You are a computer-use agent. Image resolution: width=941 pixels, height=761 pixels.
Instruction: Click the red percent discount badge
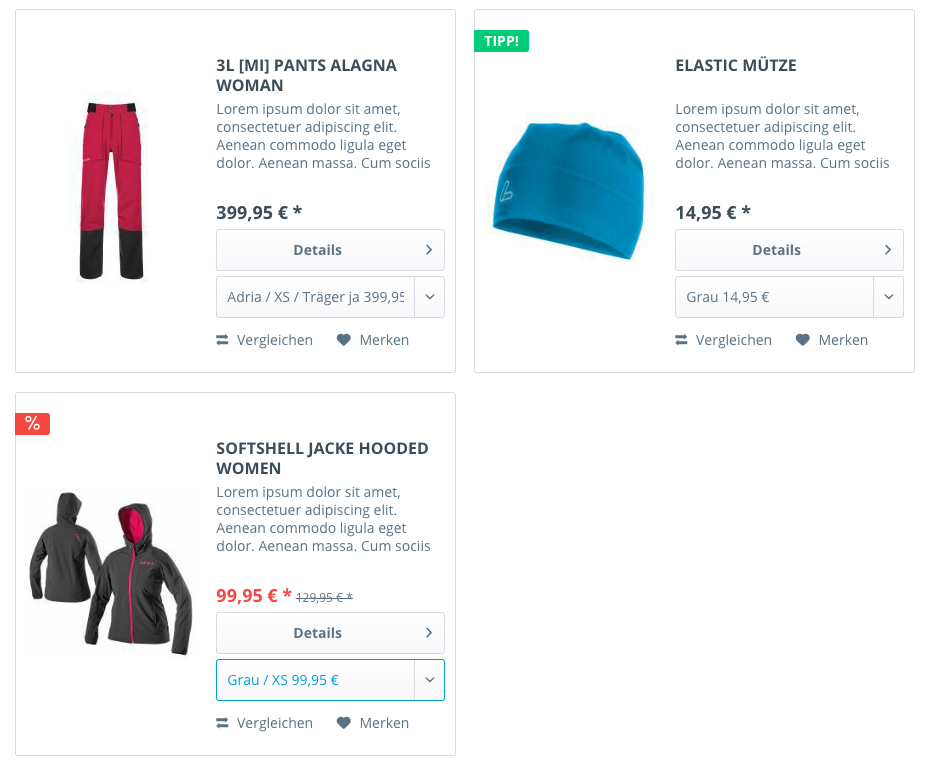point(33,424)
